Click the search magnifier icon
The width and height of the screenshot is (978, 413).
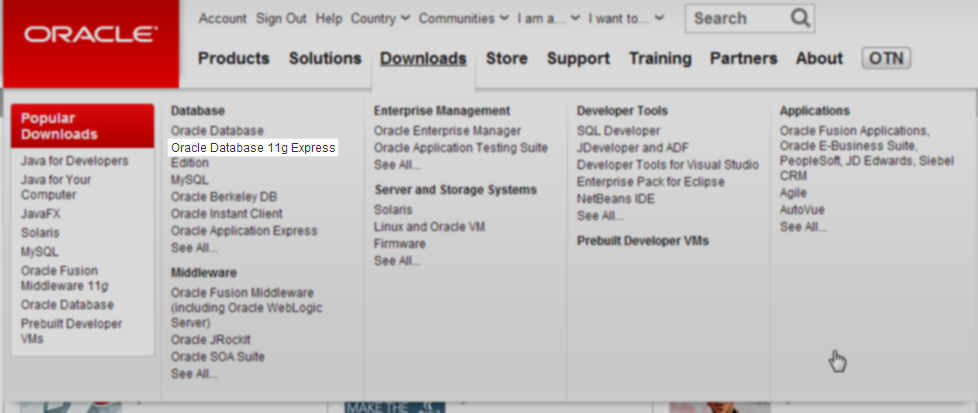(800, 18)
